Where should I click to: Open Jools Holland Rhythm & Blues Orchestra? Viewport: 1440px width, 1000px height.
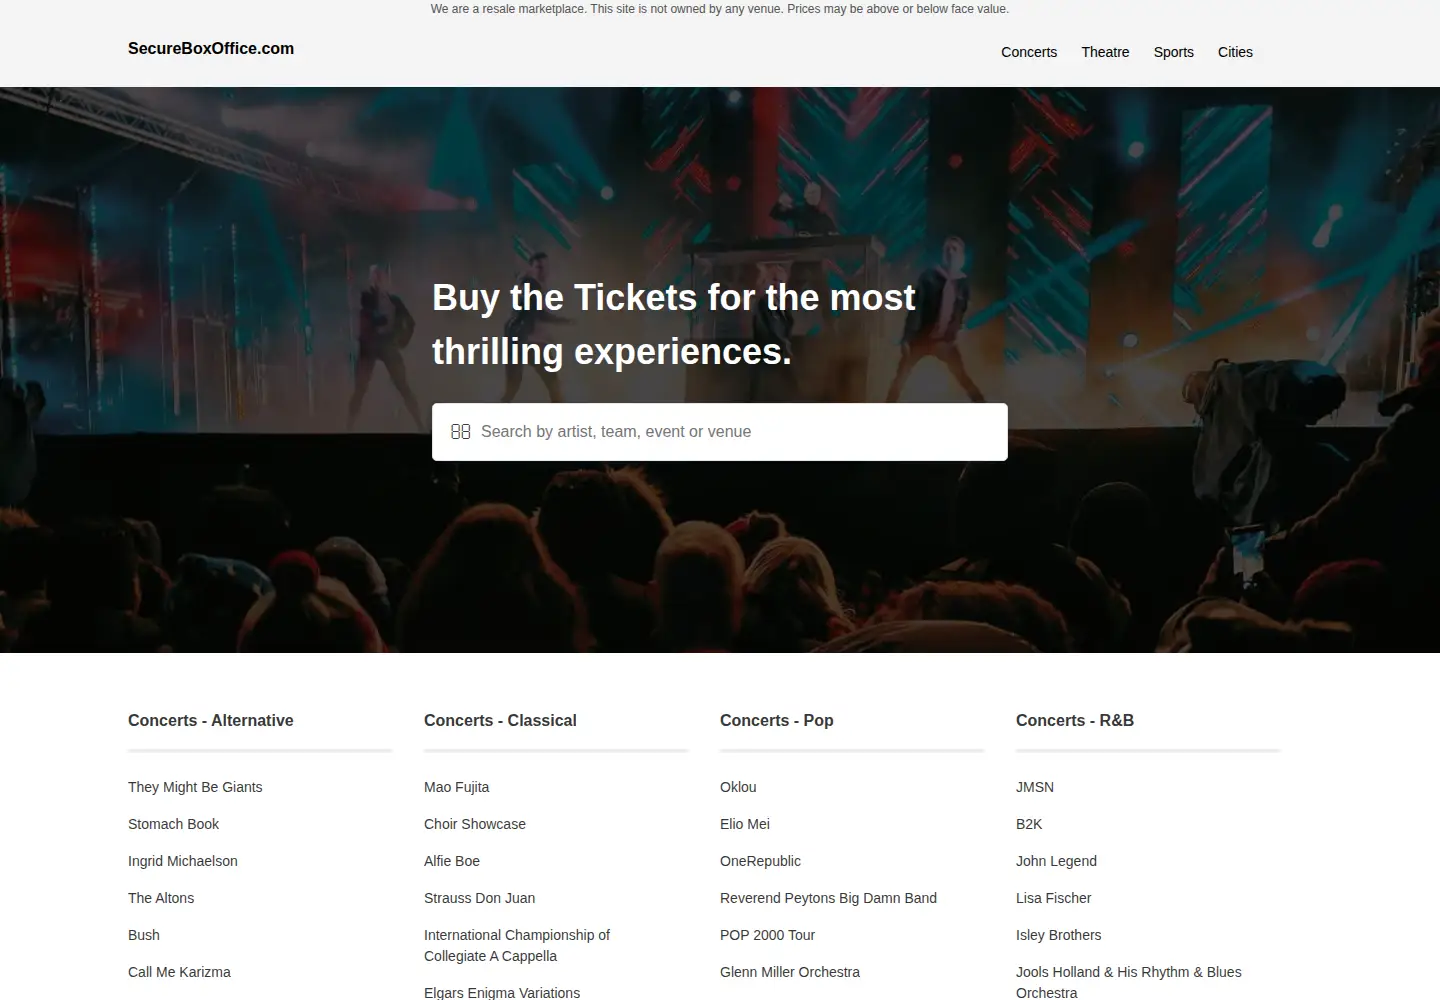(1129, 982)
